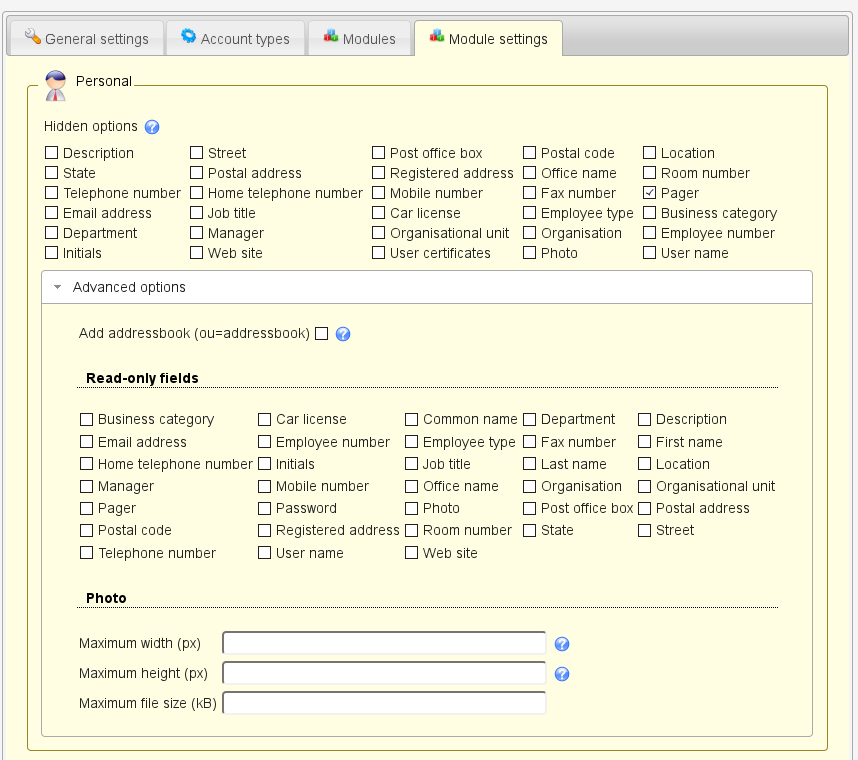Click help icon for Maximum width field
This screenshot has height=760, width=858.
tap(562, 644)
